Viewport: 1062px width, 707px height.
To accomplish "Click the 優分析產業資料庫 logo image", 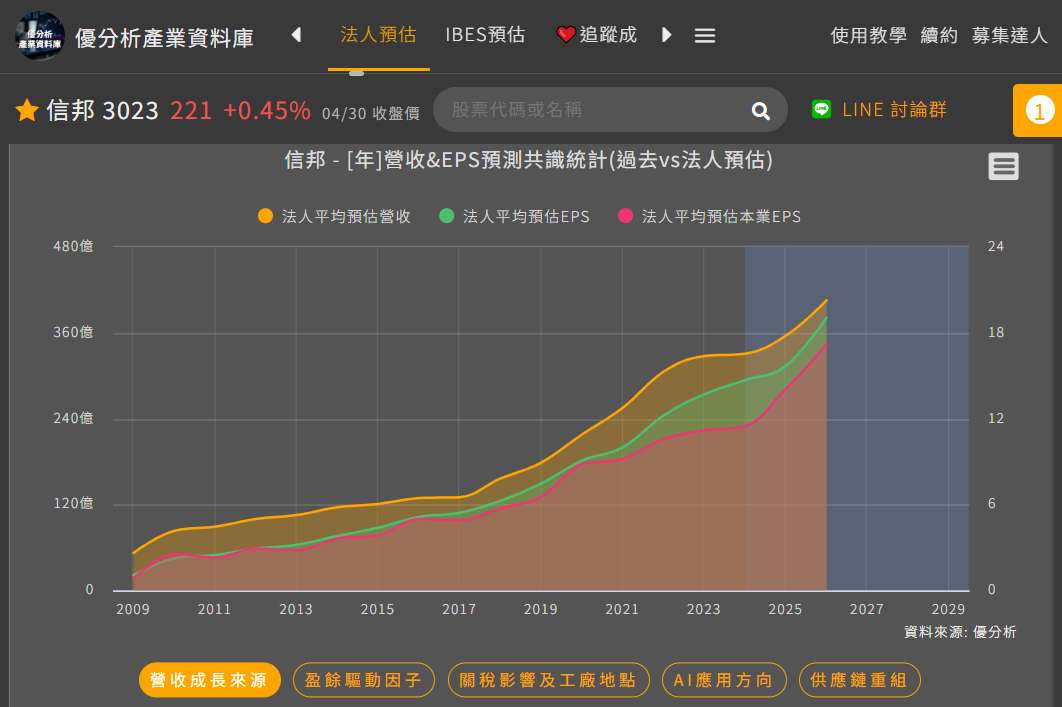I will point(40,36).
